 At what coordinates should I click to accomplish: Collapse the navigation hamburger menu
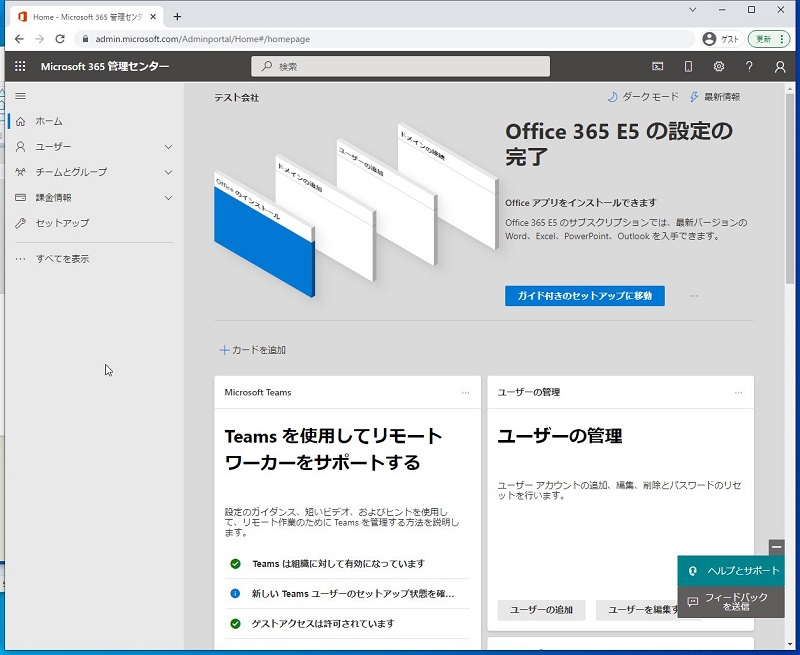[20, 96]
